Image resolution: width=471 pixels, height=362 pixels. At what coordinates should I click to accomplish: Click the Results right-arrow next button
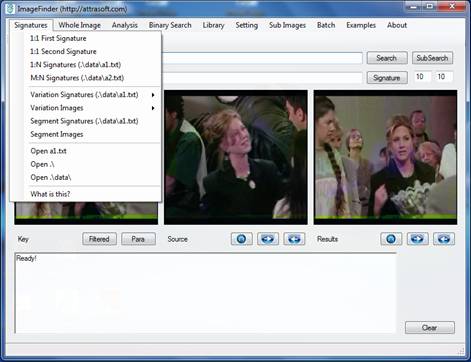click(x=417, y=239)
